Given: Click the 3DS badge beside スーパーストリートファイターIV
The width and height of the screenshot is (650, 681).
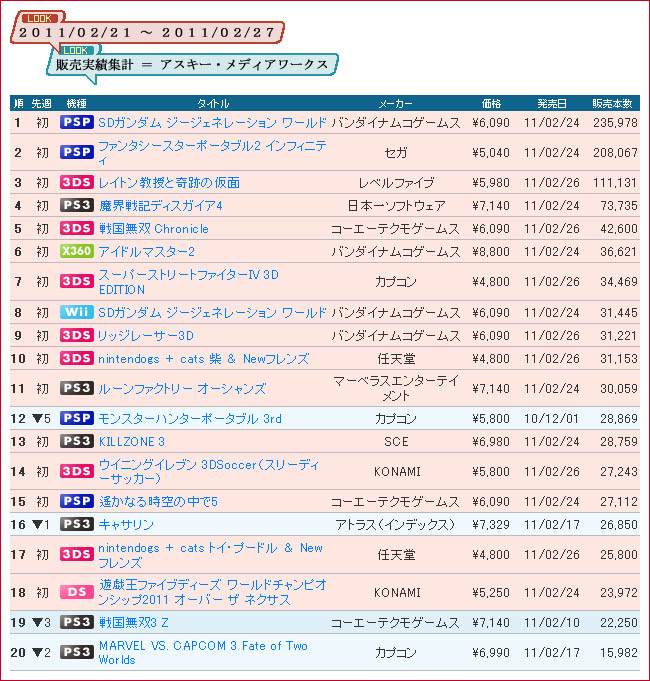Looking at the screenshot, I should pos(77,281).
